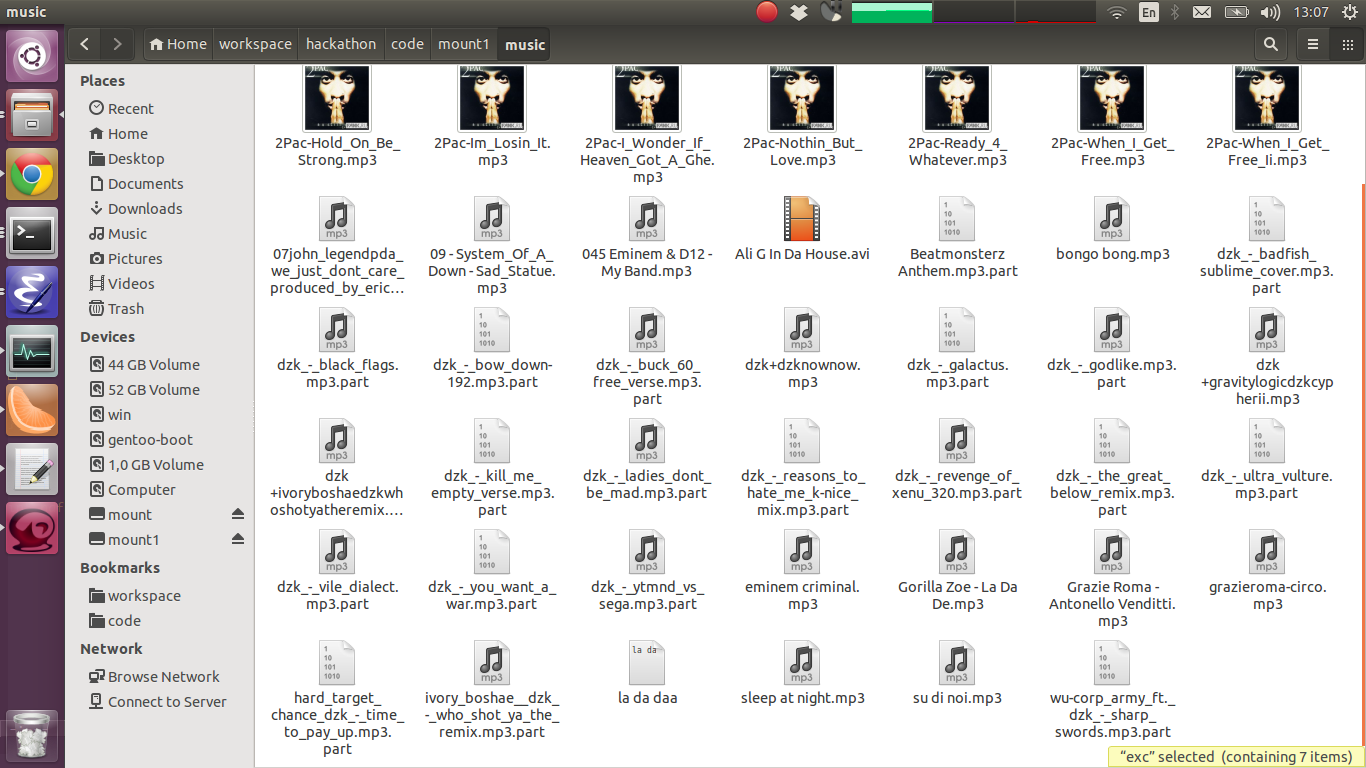Image resolution: width=1366 pixels, height=768 pixels.
Task: Go forward with the toolbar forward arrow
Action: [118, 44]
